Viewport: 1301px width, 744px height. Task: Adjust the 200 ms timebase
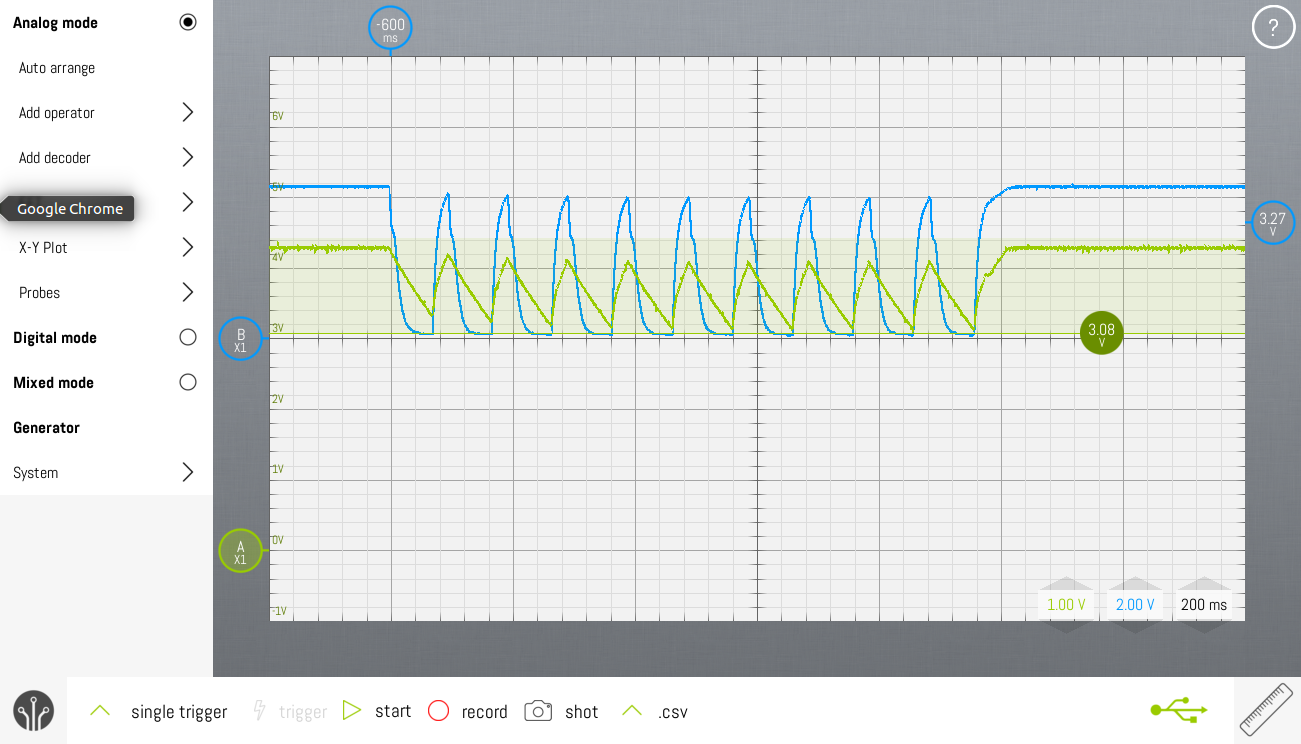point(1204,605)
